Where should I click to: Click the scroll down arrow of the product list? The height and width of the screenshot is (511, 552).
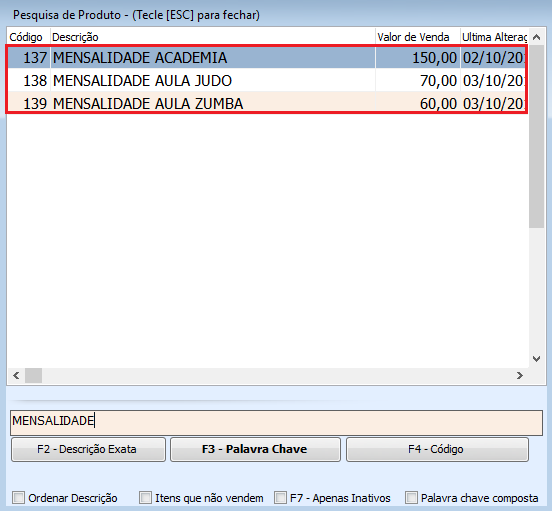[536, 359]
